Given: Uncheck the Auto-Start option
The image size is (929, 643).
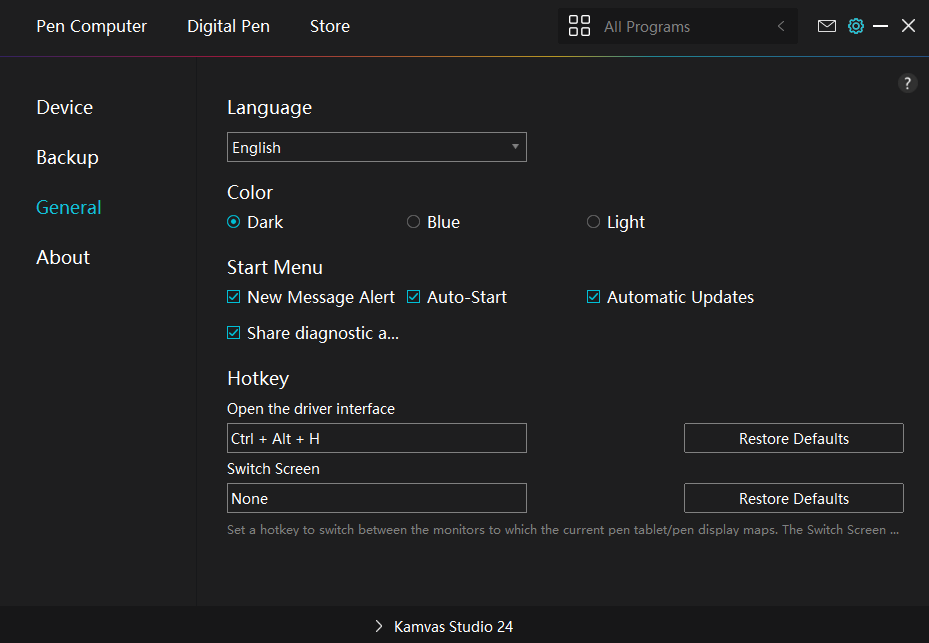Looking at the screenshot, I should (x=414, y=297).
